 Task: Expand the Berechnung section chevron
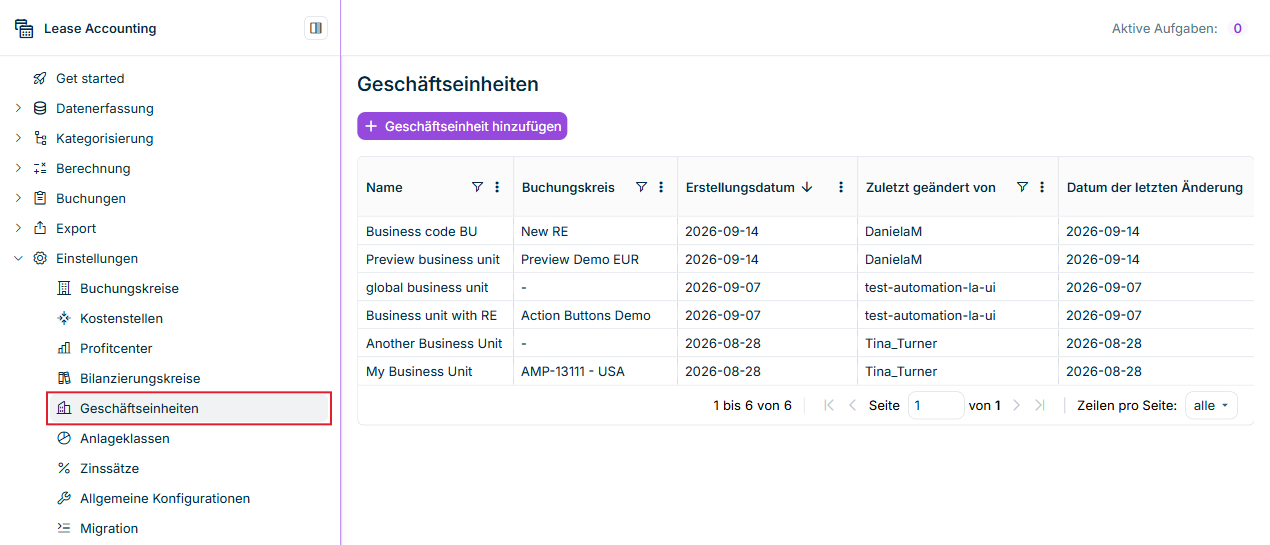pyautogui.click(x=18, y=168)
